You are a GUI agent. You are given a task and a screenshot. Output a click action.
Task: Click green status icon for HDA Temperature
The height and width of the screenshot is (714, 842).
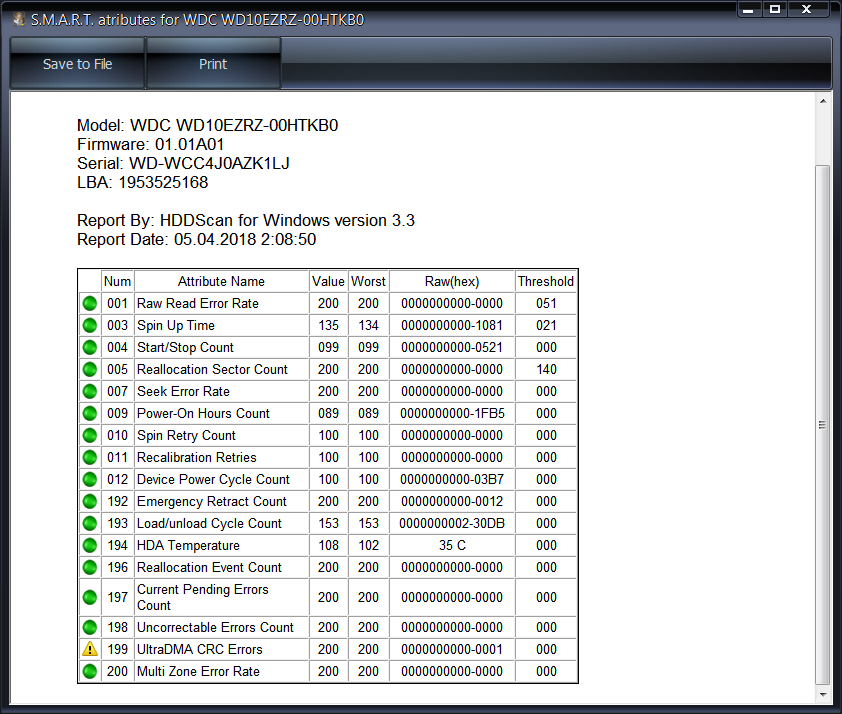point(90,545)
